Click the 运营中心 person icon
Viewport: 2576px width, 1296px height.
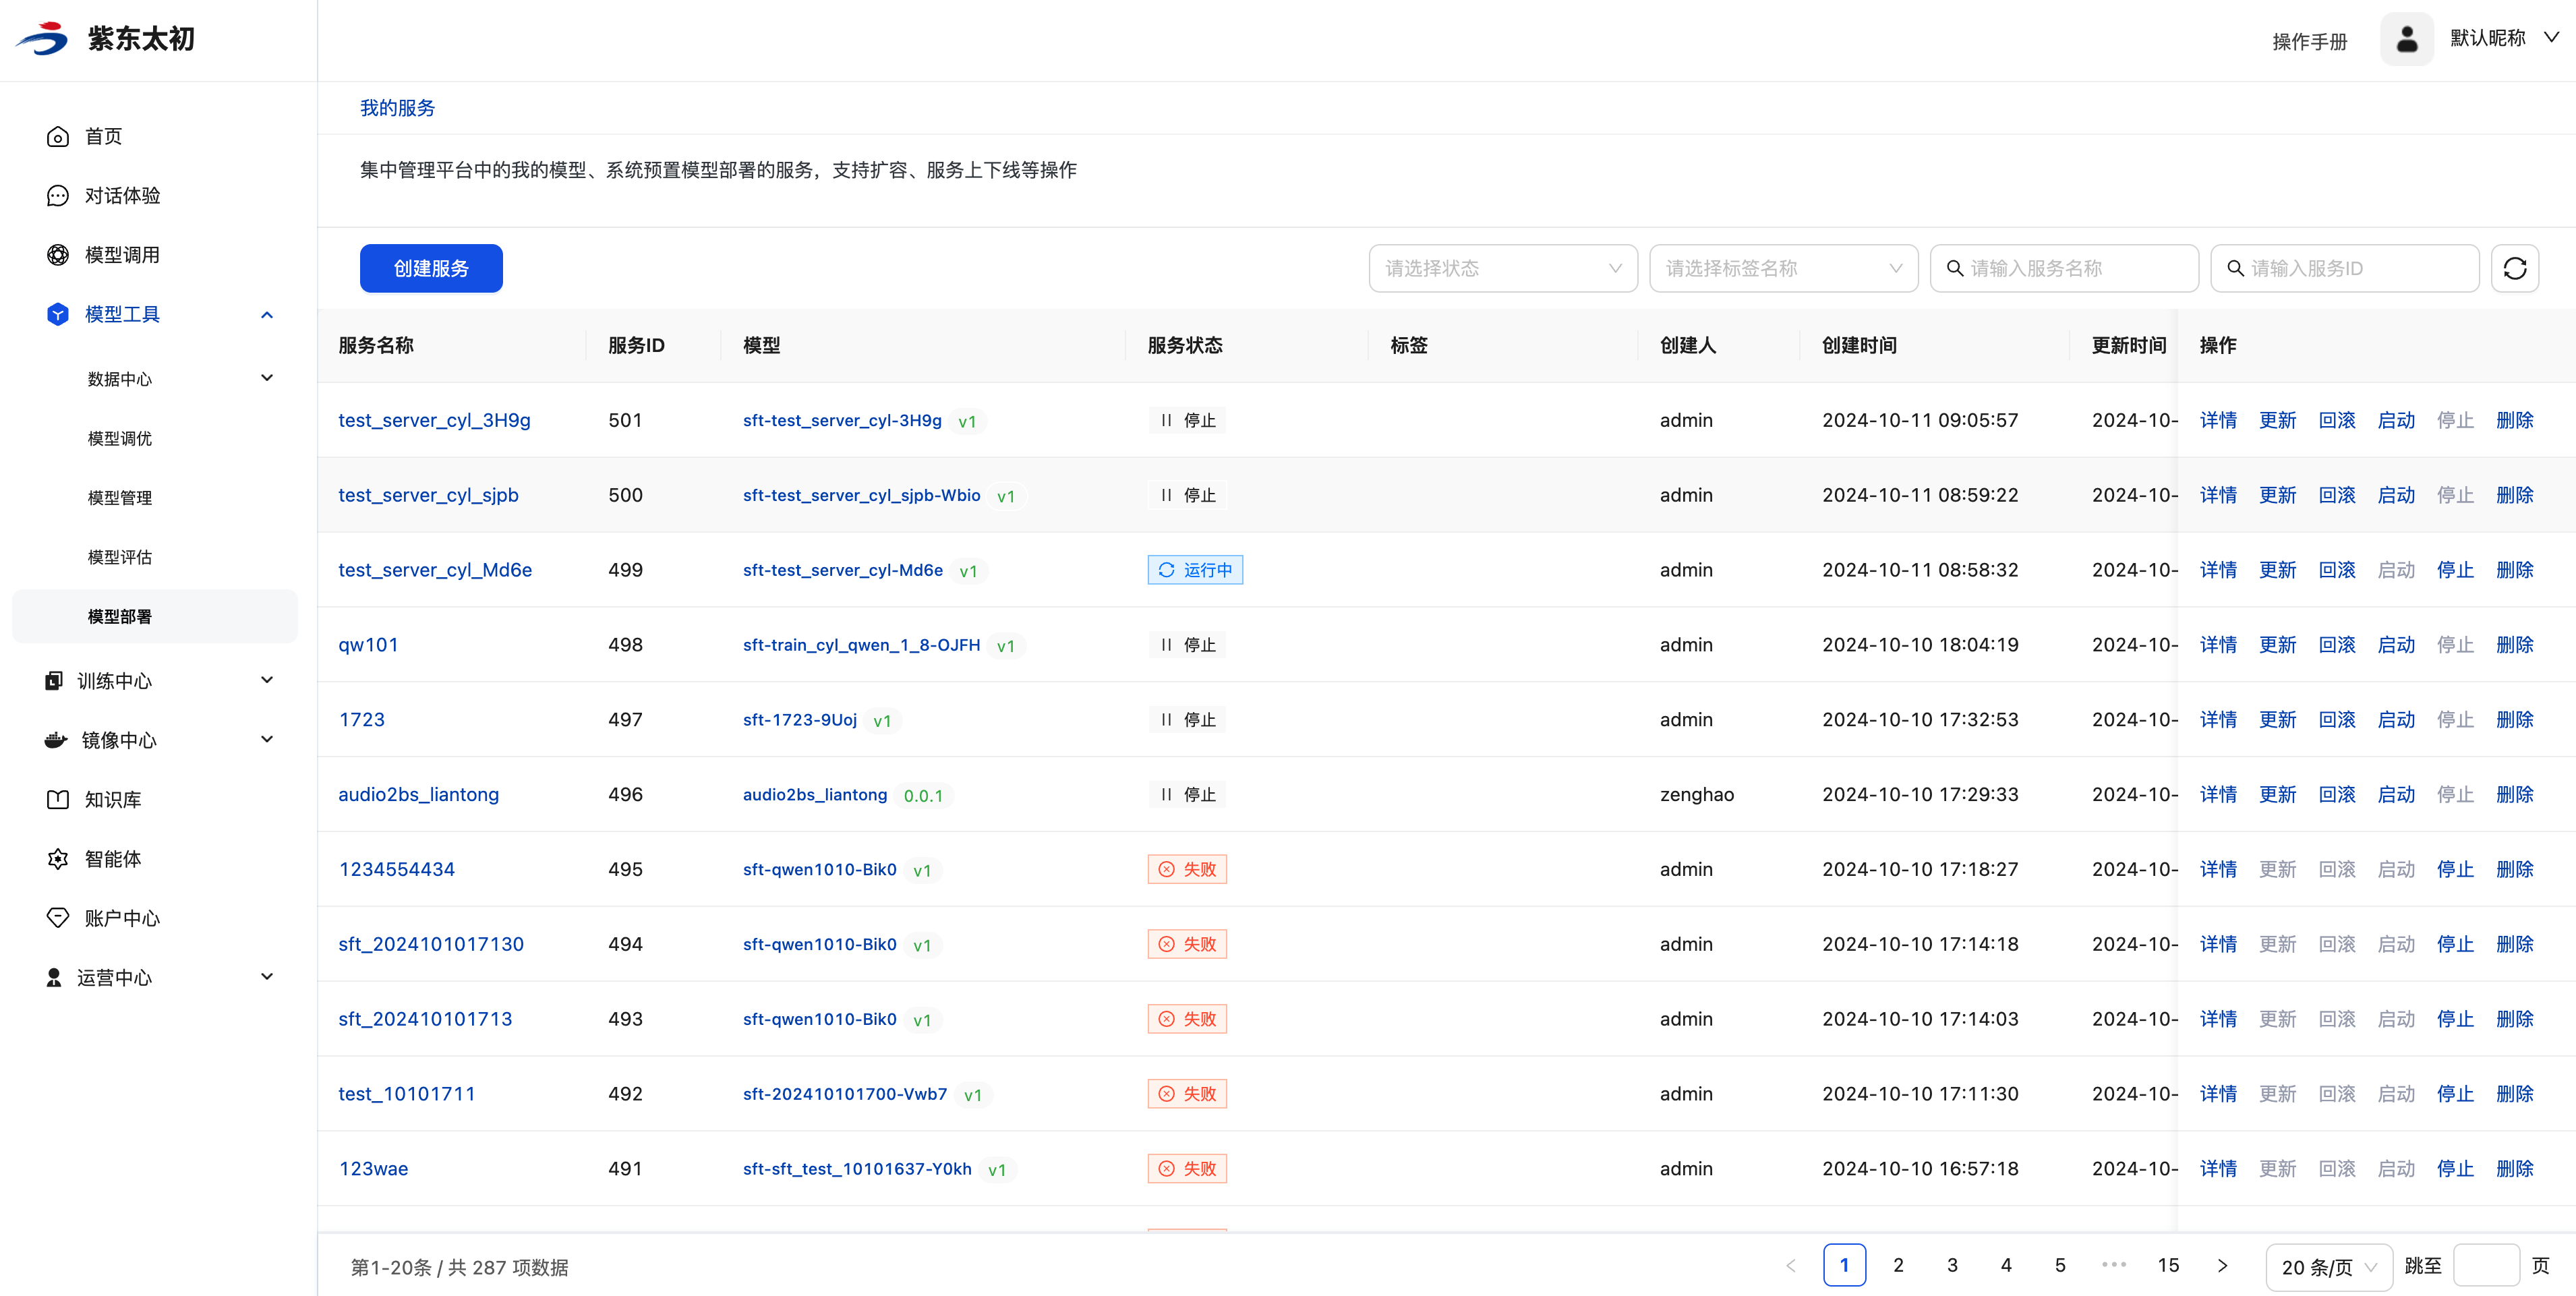54,977
